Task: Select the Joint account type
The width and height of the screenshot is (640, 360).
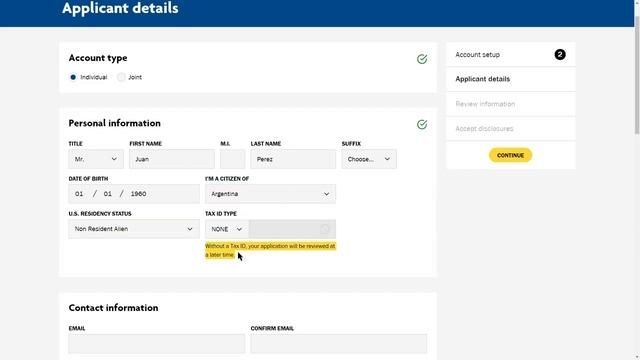Action: click(x=121, y=77)
